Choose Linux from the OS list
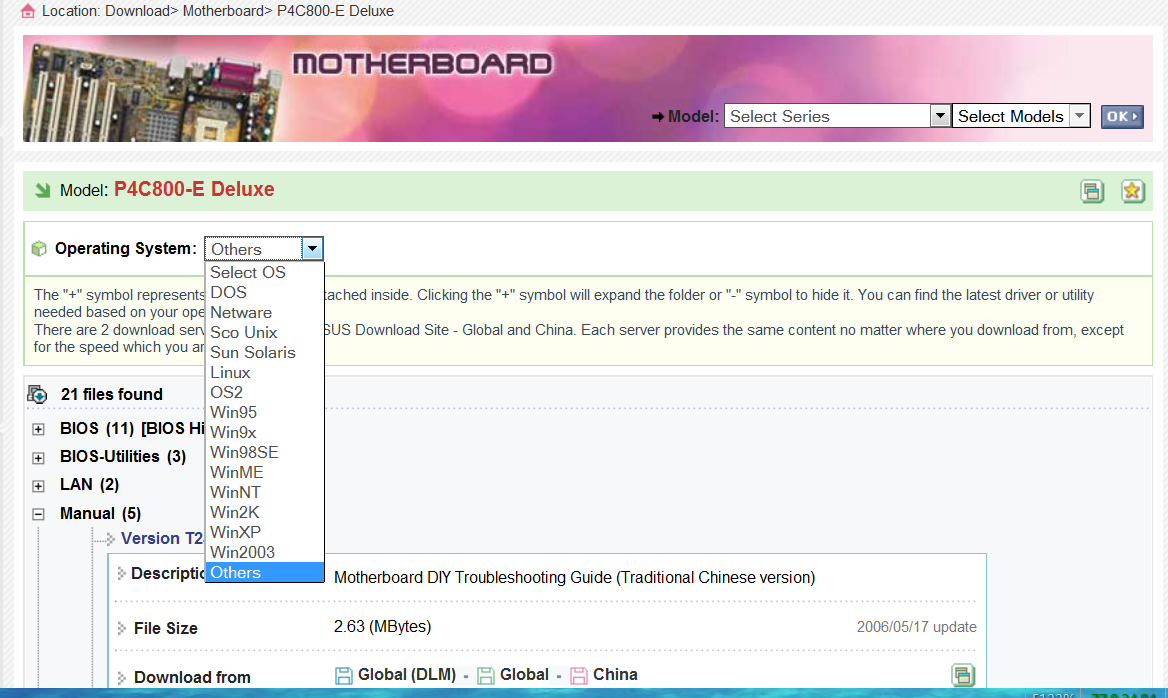1168x698 pixels. (264, 372)
